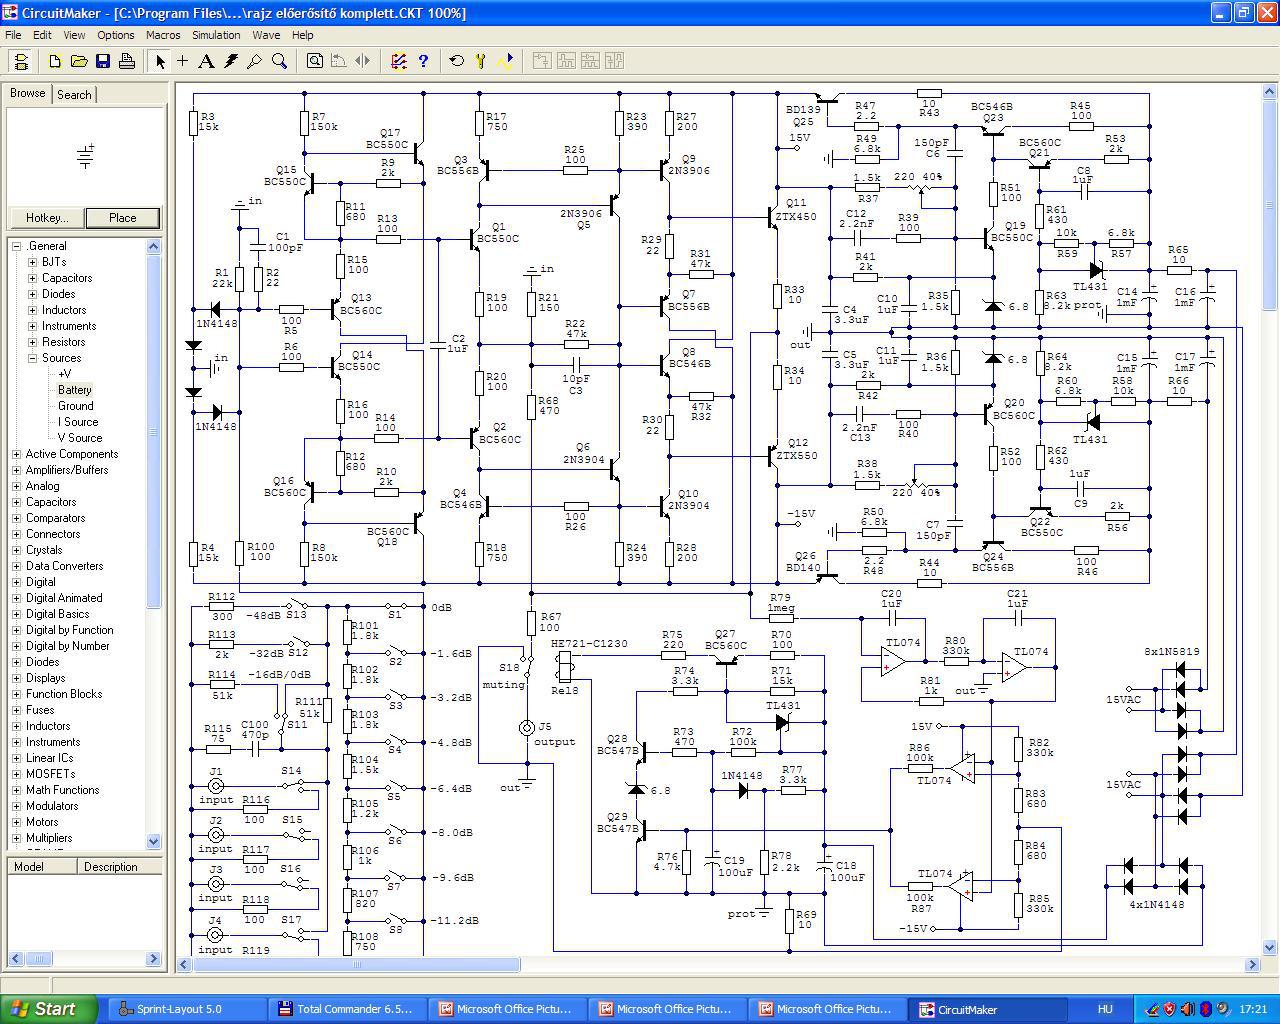Toggle the device browser panel icon
This screenshot has width=1280, height=1024.
coord(20,61)
